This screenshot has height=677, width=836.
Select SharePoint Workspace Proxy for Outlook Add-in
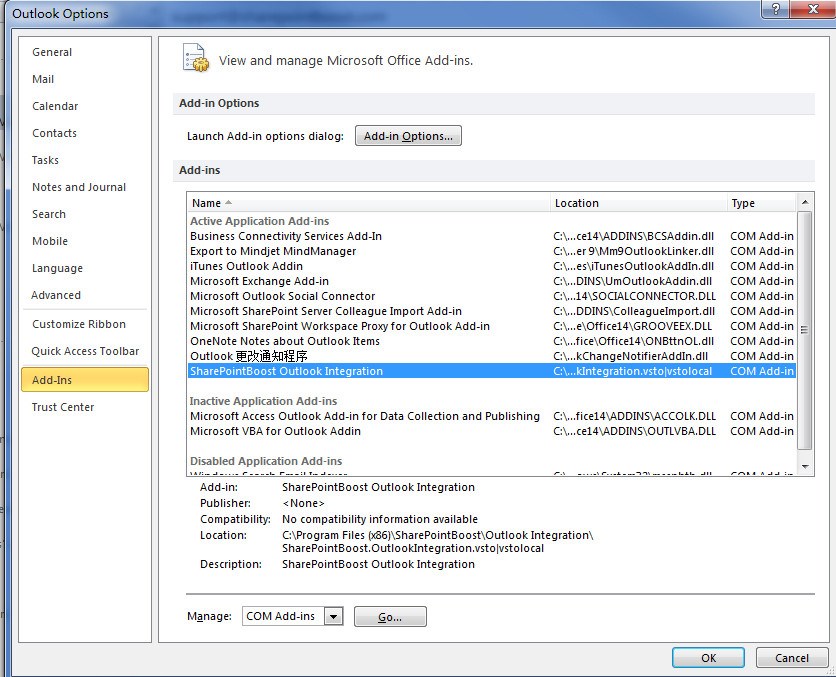click(492, 326)
